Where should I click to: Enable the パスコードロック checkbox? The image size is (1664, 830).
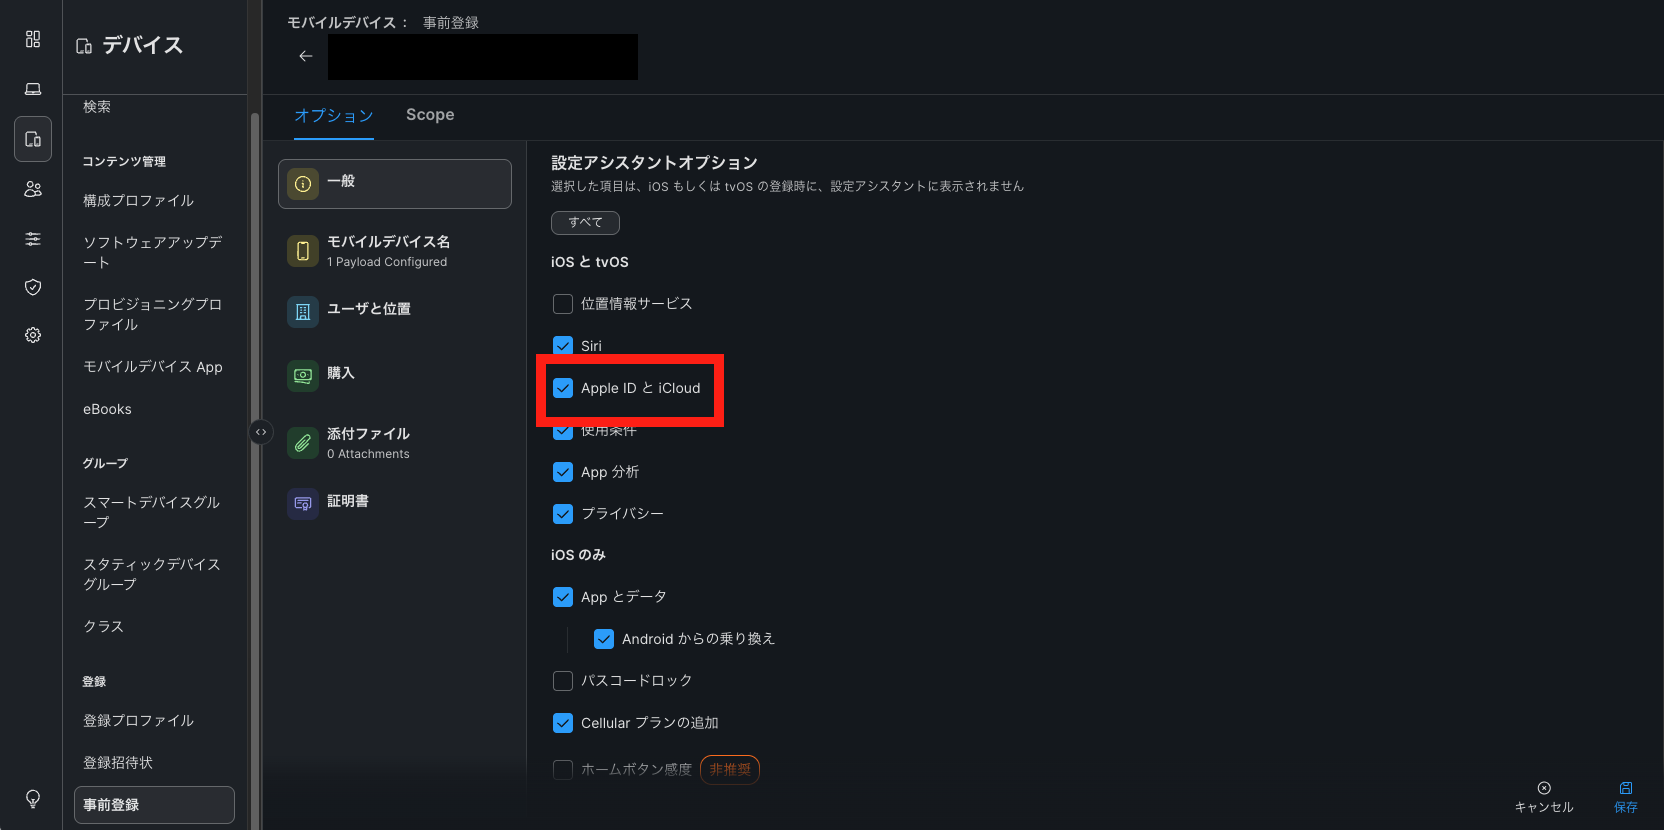pyautogui.click(x=563, y=681)
